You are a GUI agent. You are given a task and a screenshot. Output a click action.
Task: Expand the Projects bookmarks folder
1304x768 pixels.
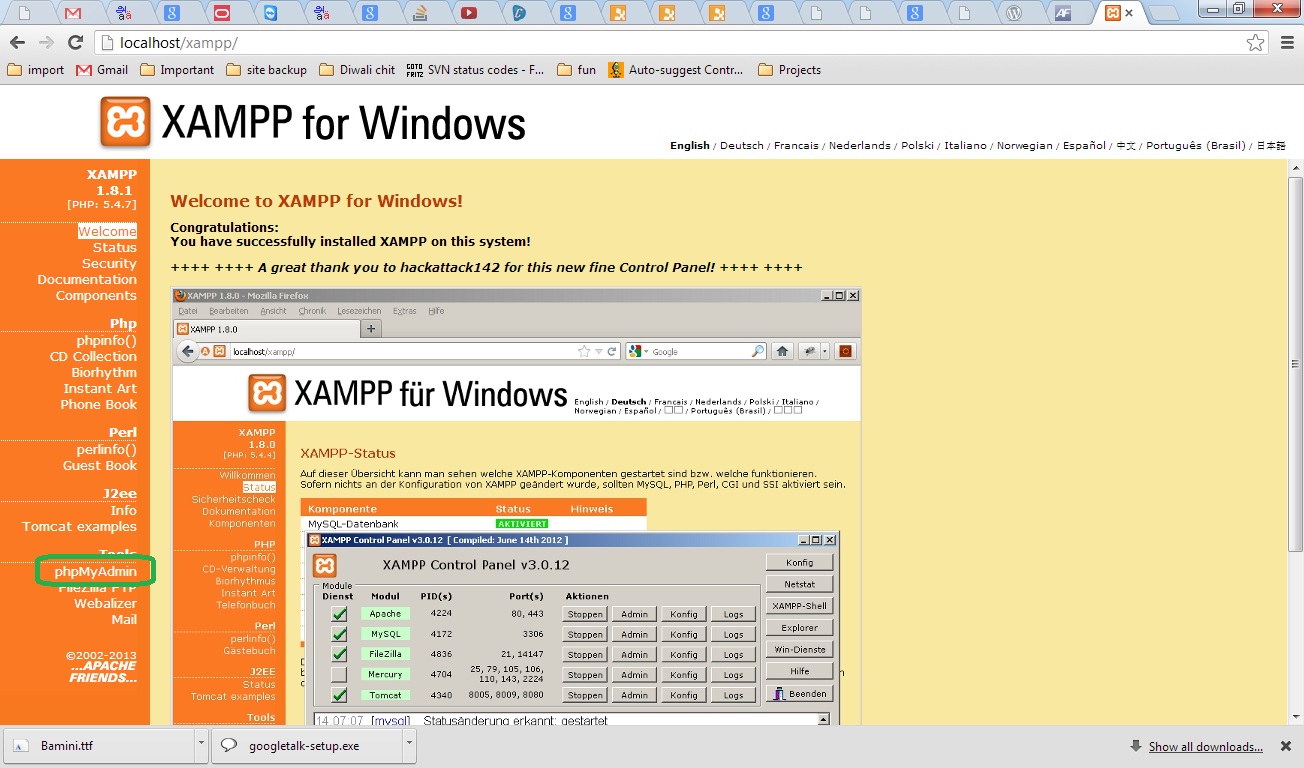(790, 70)
